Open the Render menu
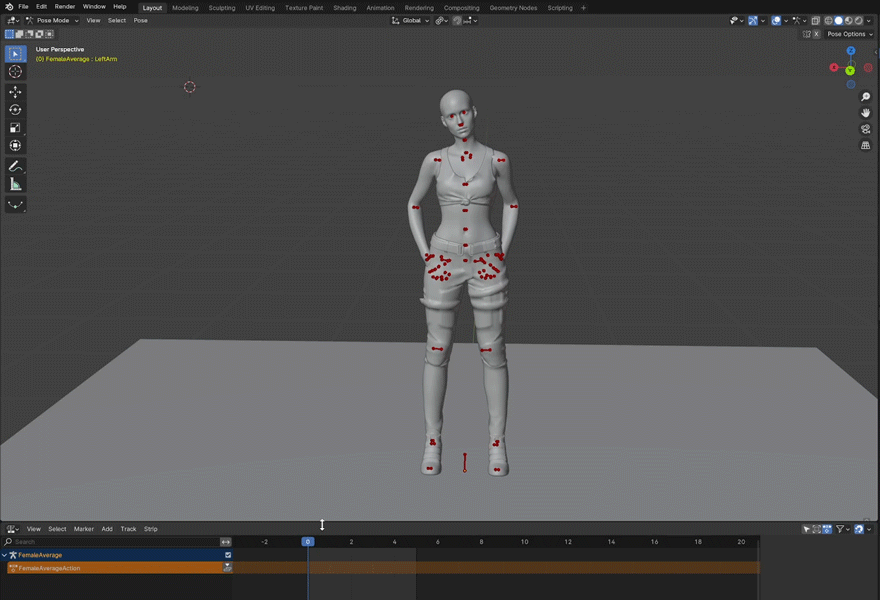 tap(65, 7)
